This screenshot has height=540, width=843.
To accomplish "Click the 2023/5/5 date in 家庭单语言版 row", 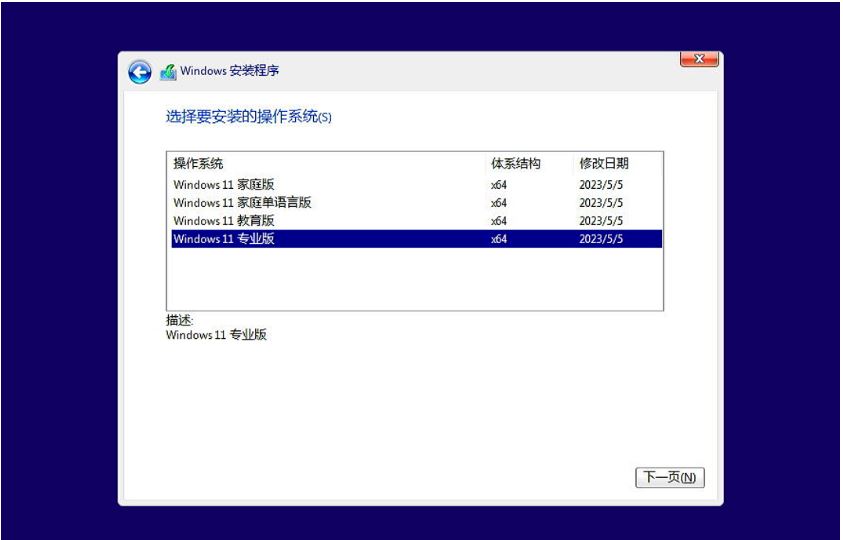I will click(601, 203).
